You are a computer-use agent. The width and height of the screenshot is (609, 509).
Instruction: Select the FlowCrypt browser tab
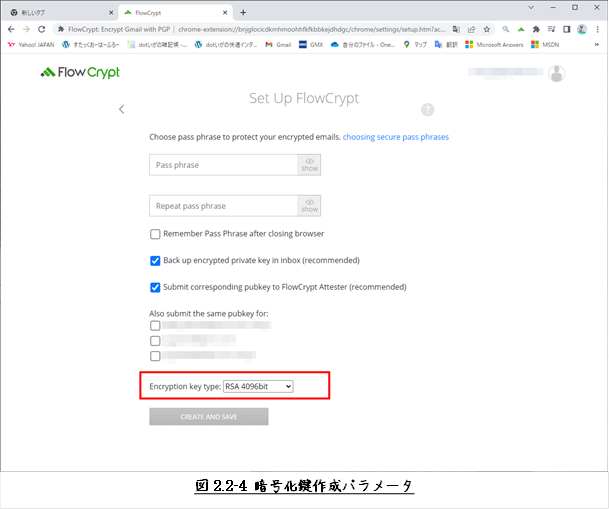point(175,13)
